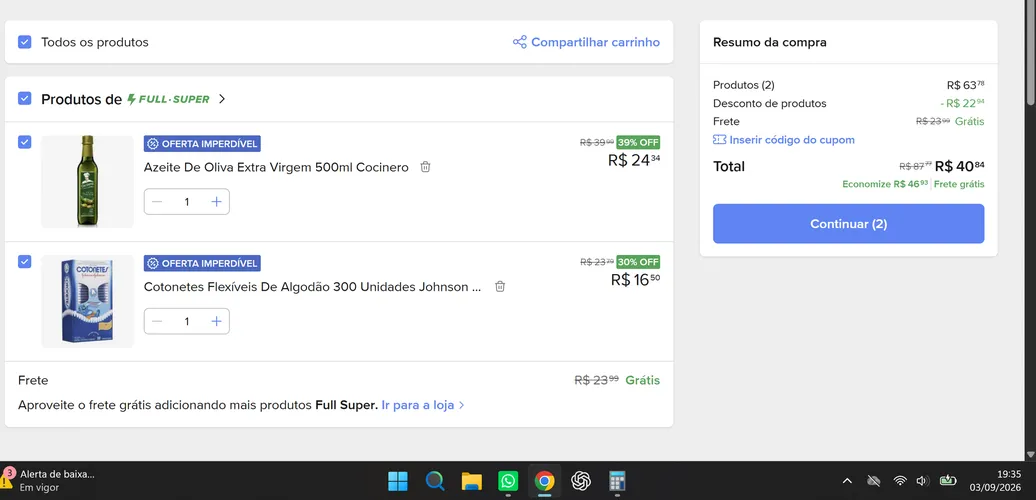The image size is (1036, 500).
Task: Open ChatGPT app from taskbar
Action: pos(581,481)
